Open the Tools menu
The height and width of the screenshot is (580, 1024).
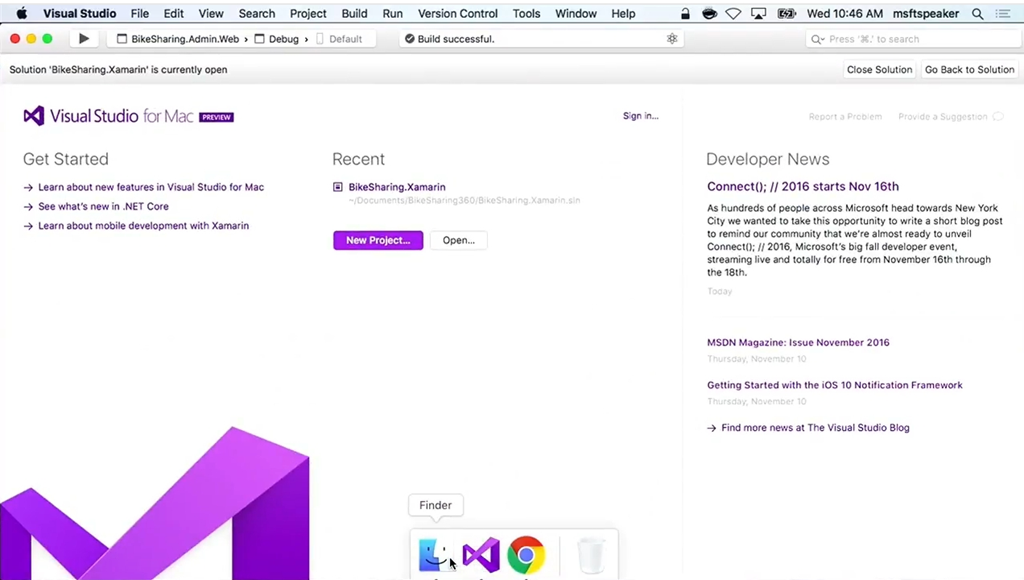526,13
